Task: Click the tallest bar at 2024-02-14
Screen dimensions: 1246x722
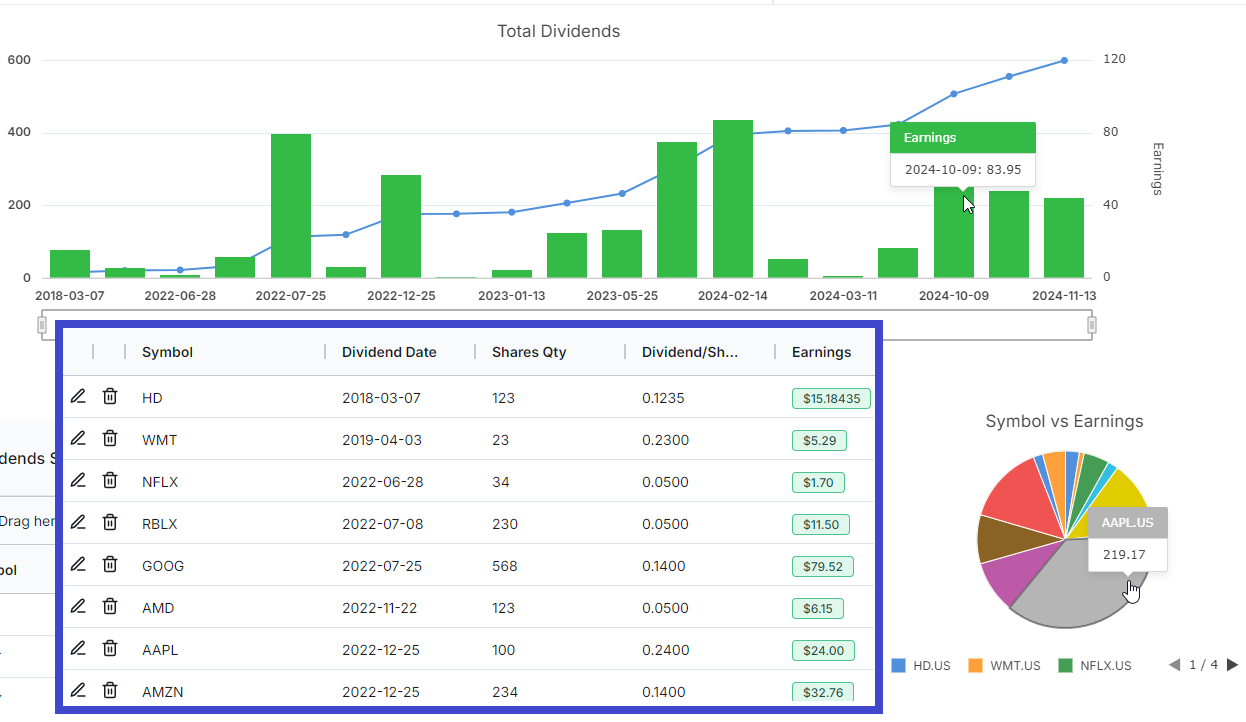Action: (x=733, y=199)
